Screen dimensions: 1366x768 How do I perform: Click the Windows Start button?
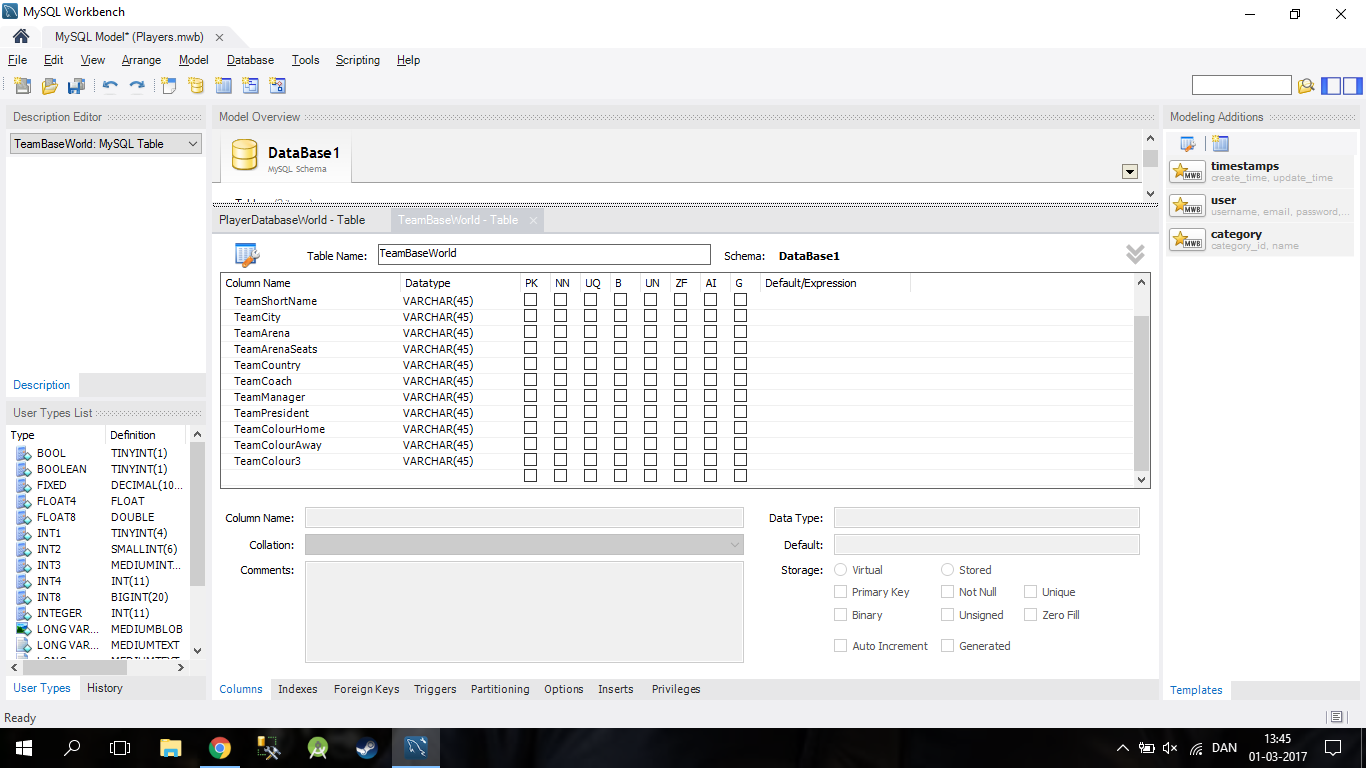coord(23,747)
